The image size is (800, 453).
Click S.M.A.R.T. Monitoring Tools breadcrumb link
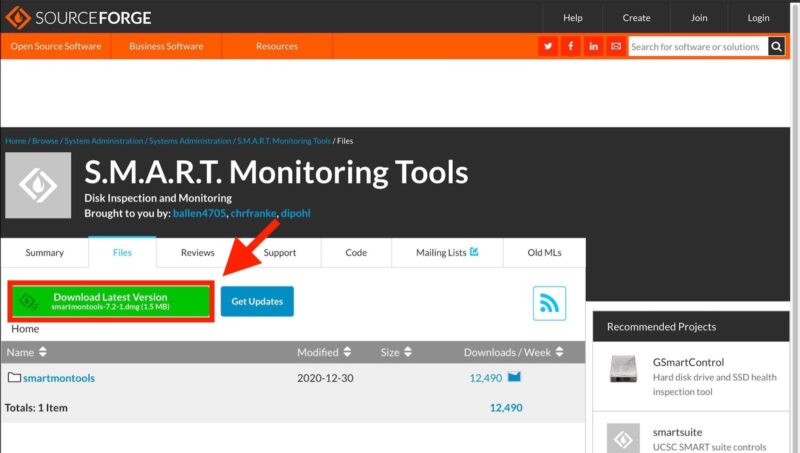284,141
